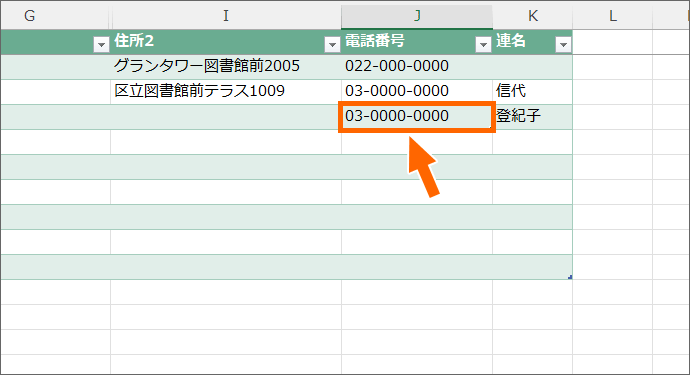Open the filter dropdown left of 住所2
Image resolution: width=690 pixels, height=375 pixels.
[101, 44]
